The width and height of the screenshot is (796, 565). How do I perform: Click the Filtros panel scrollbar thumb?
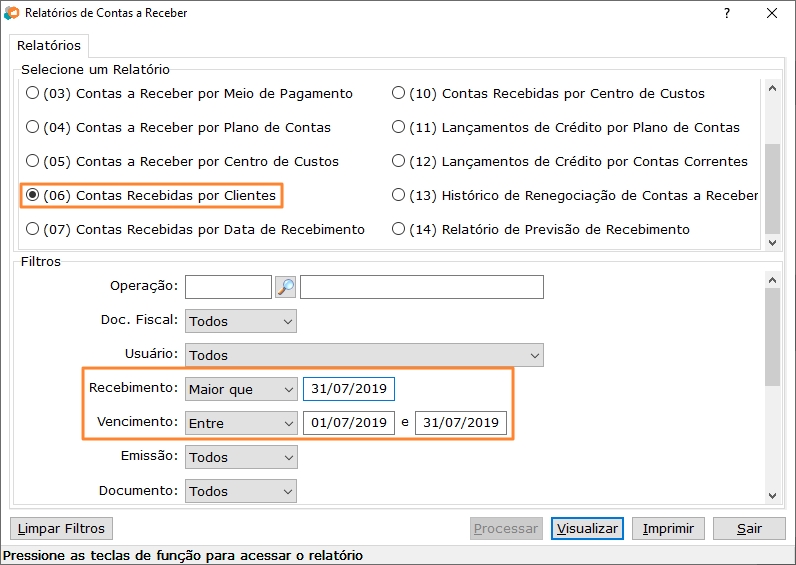point(773,338)
